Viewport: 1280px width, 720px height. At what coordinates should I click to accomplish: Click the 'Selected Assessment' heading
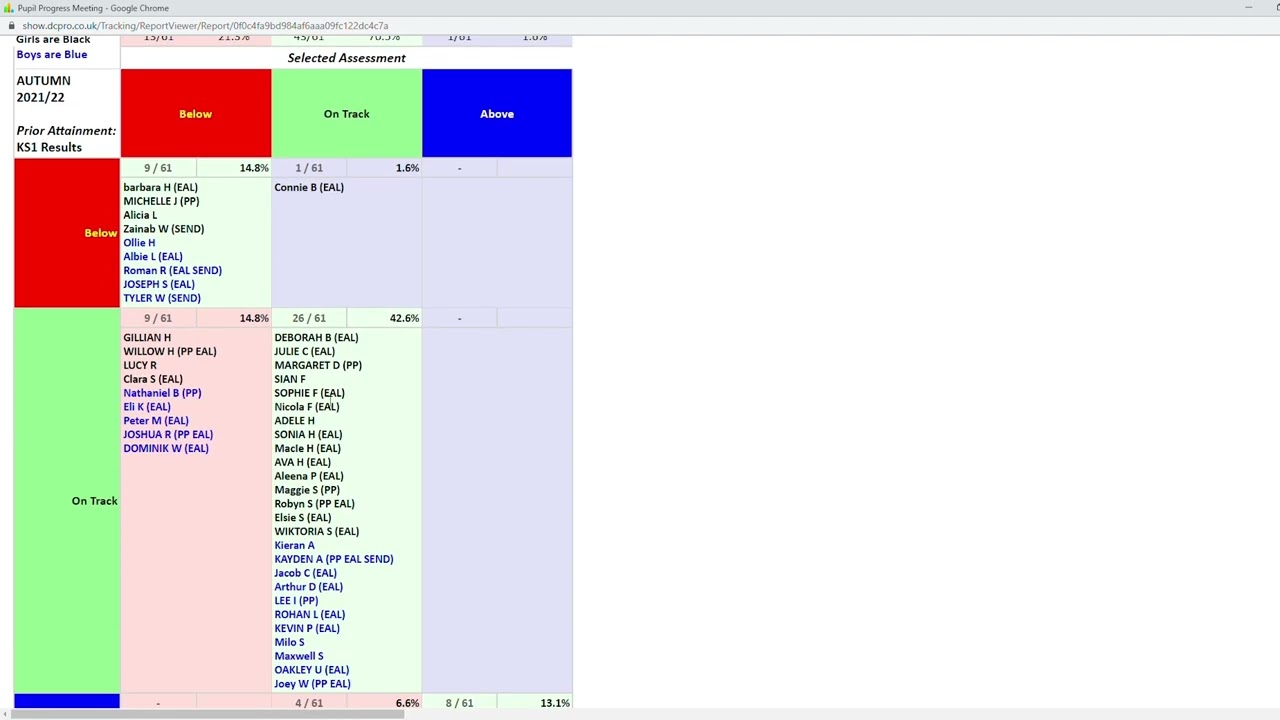pos(347,58)
